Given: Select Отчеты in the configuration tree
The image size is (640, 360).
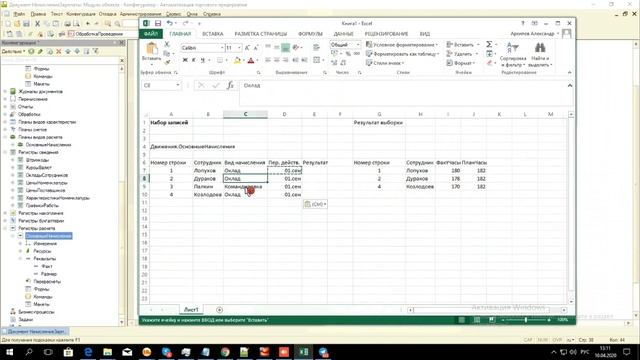Looking at the screenshot, I should (x=25, y=107).
